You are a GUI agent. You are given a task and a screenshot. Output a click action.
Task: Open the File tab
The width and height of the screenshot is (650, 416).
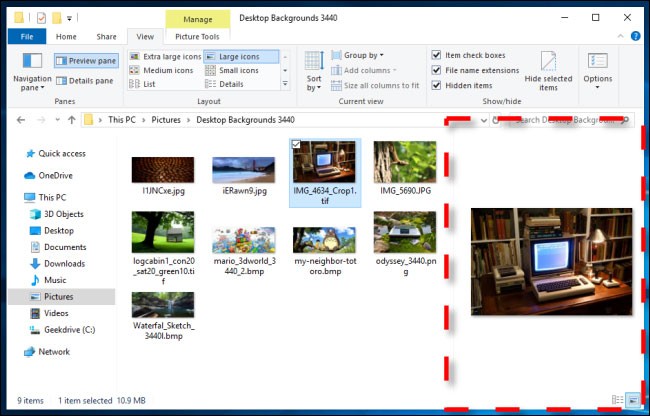pyautogui.click(x=26, y=36)
